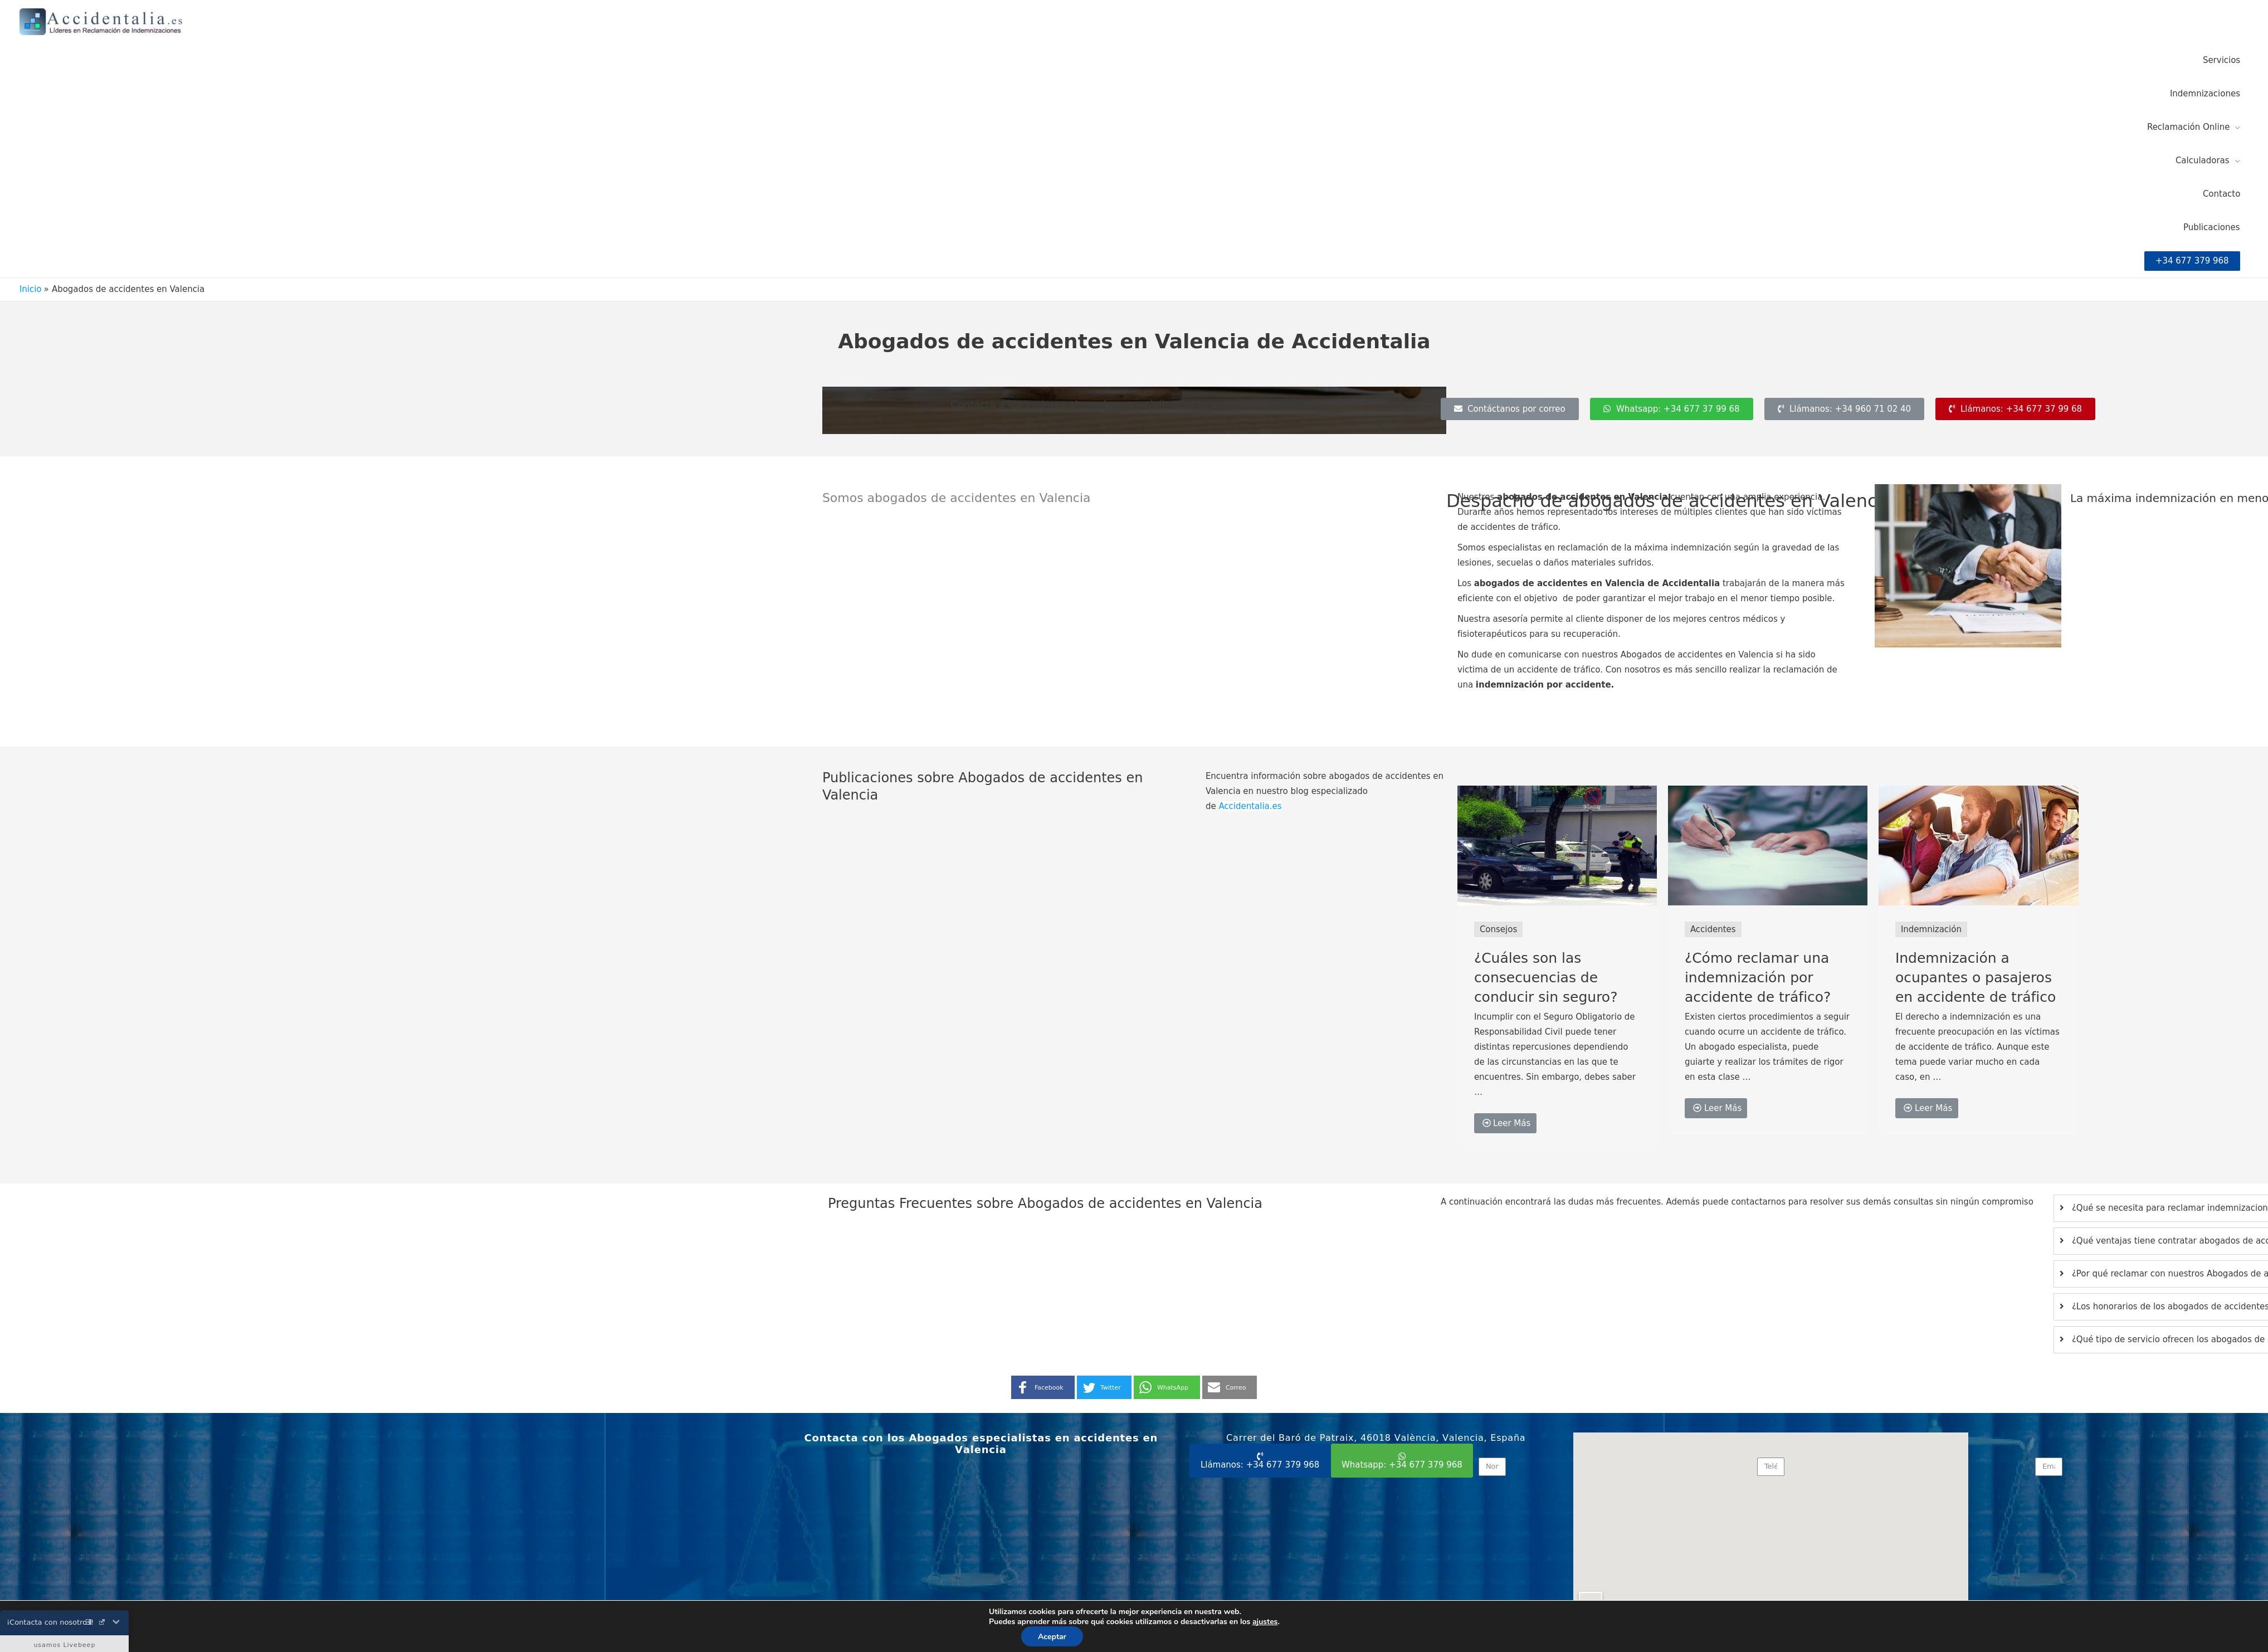Follow the Accidentalia.es blog link
This screenshot has width=2268, height=1652.
point(1249,806)
